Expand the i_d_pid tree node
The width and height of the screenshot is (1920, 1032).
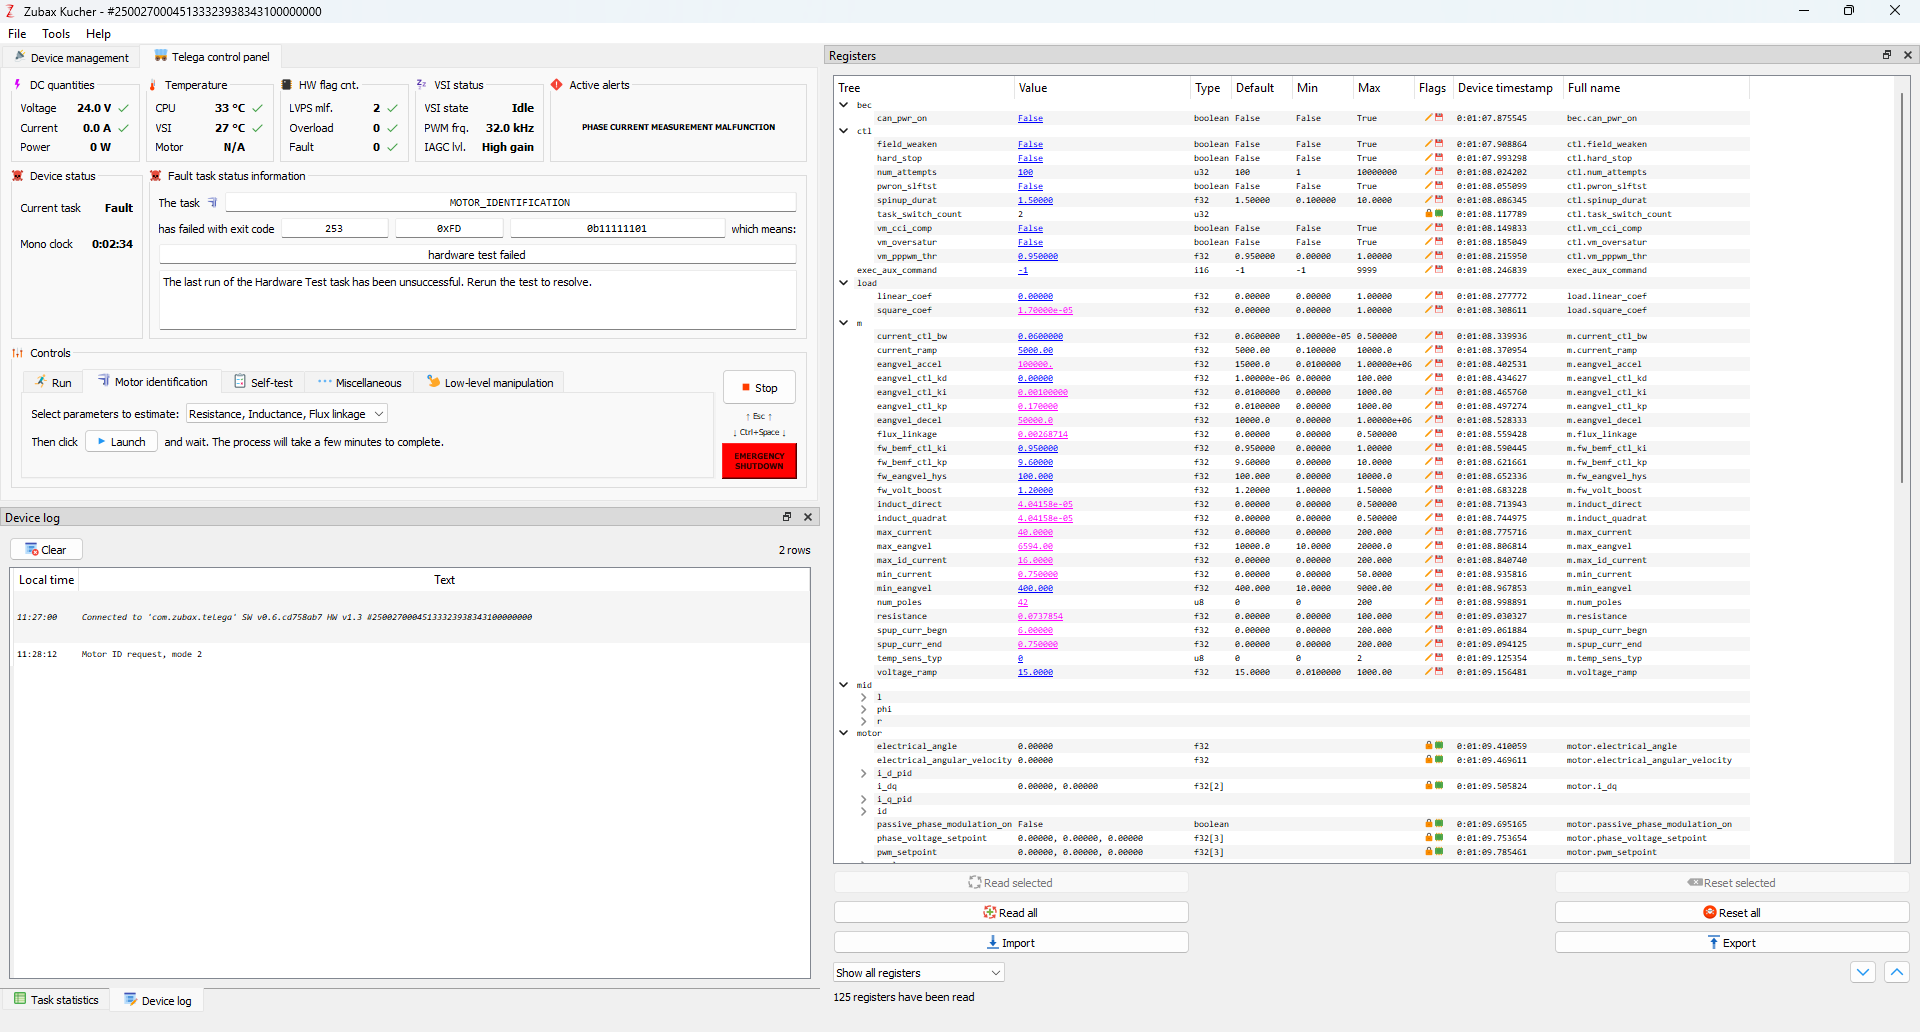pos(864,773)
